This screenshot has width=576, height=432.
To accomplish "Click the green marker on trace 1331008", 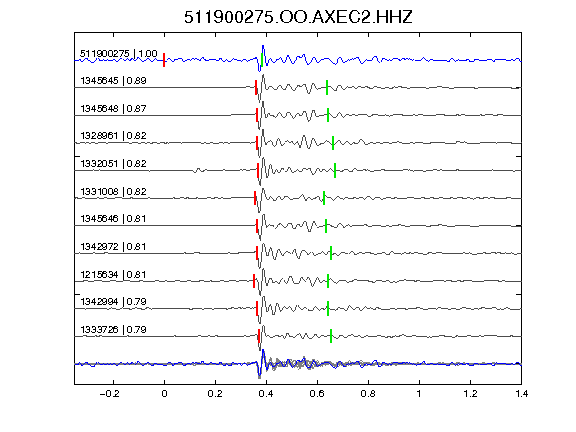I will click(x=324, y=198).
